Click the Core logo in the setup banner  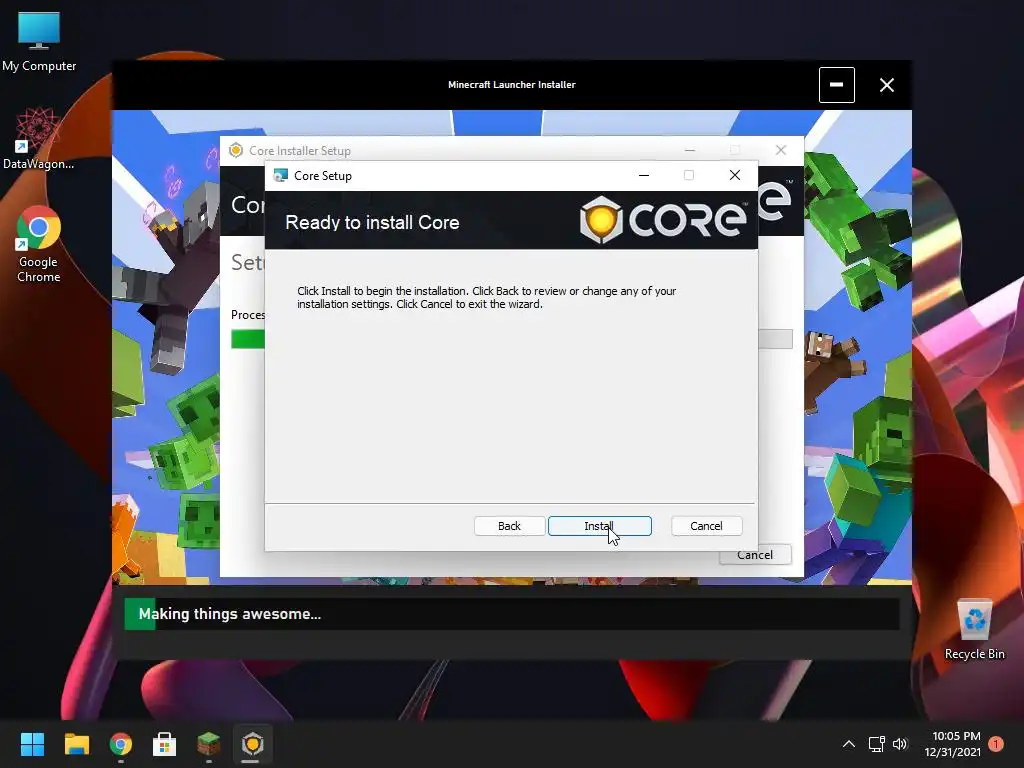click(664, 219)
